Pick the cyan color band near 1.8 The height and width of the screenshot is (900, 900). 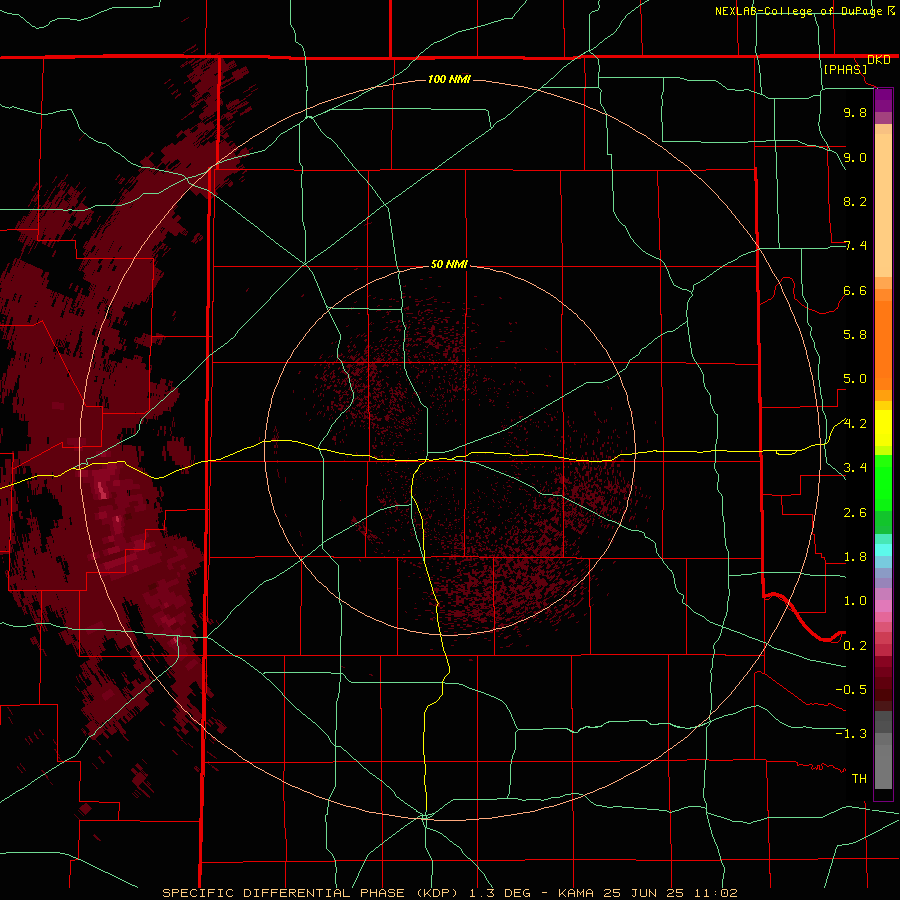click(x=883, y=550)
